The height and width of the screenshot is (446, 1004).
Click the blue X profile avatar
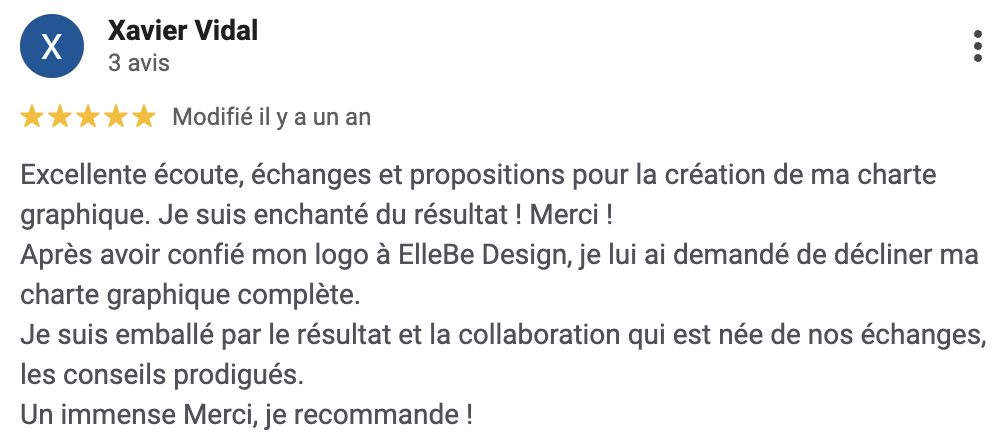[52, 47]
